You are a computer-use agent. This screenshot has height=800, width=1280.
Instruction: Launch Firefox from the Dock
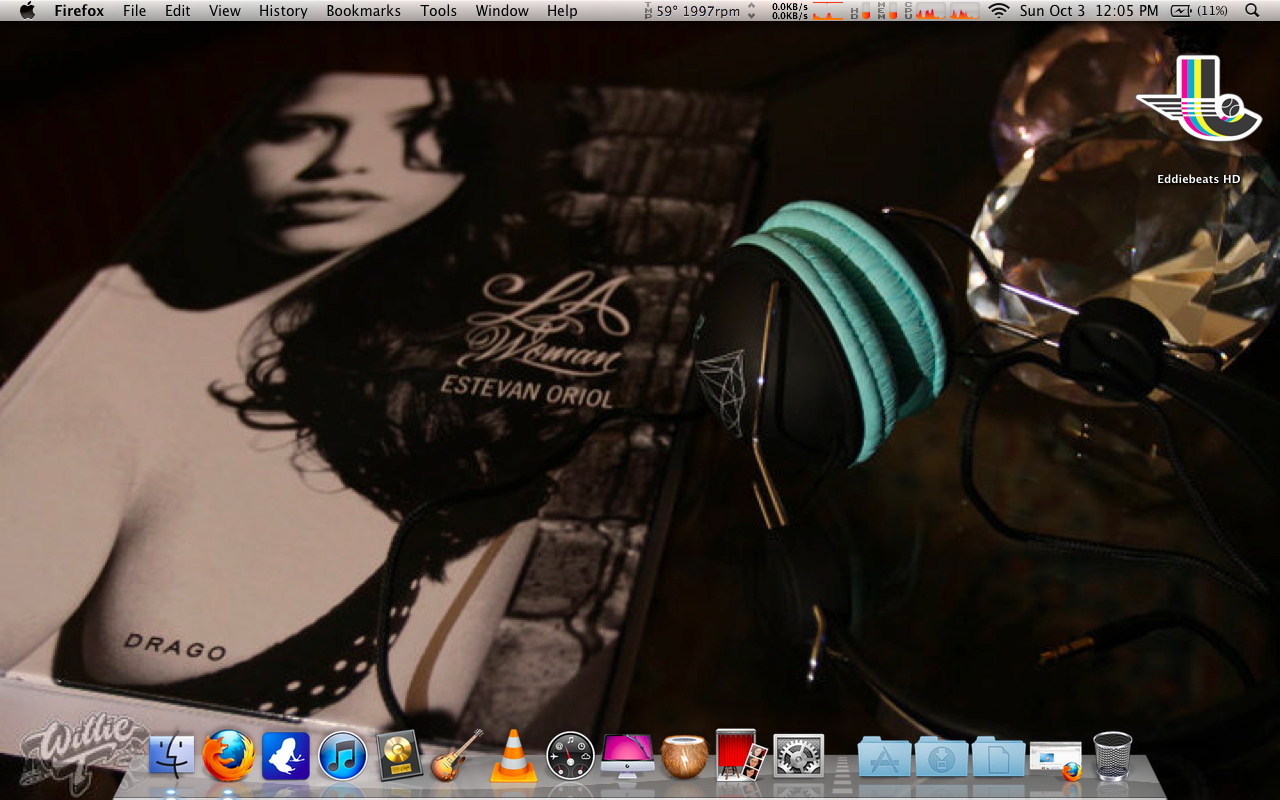pyautogui.click(x=228, y=755)
